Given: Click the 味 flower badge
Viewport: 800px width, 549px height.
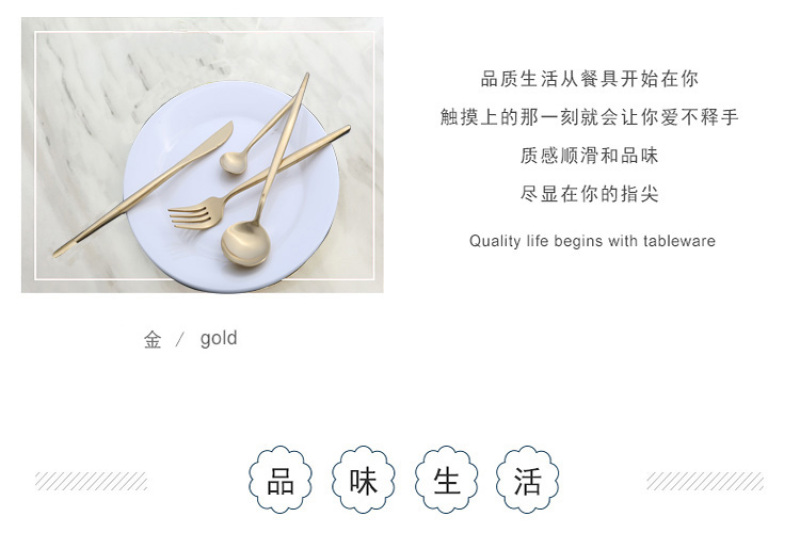Looking at the screenshot, I should tap(363, 480).
